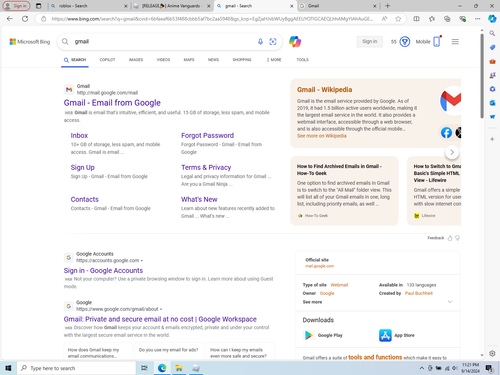Click the Bing Sign in button
The width and height of the screenshot is (500, 375).
tap(370, 41)
